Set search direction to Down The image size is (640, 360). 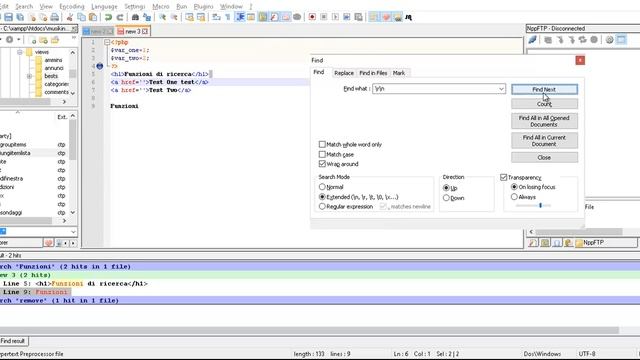tap(446, 198)
